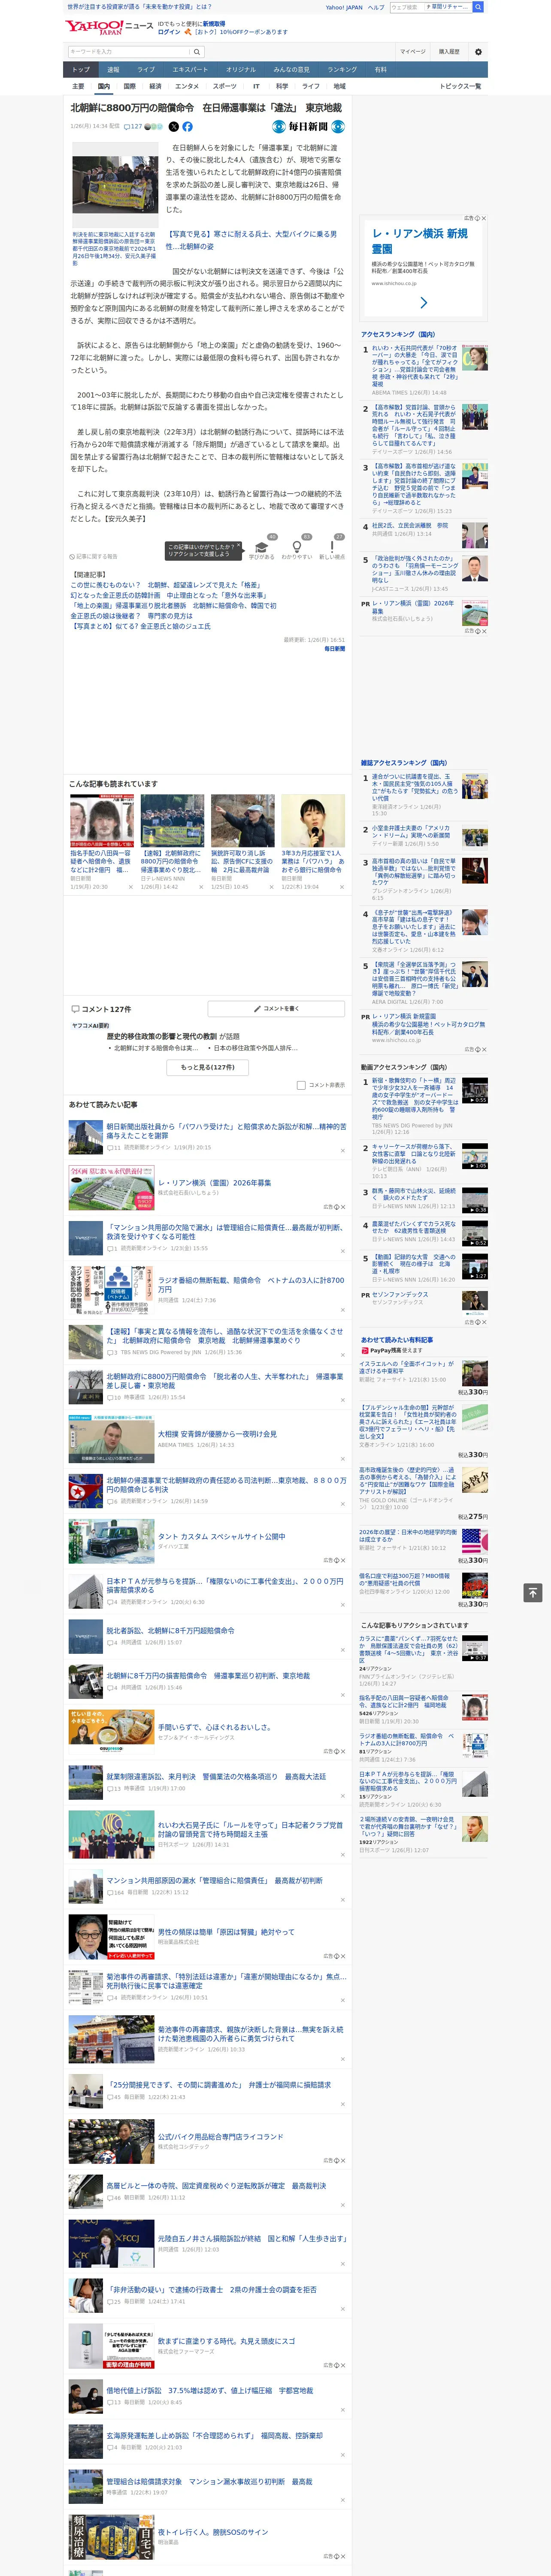Share article on X icon
This screenshot has width=551, height=2576.
(x=174, y=127)
